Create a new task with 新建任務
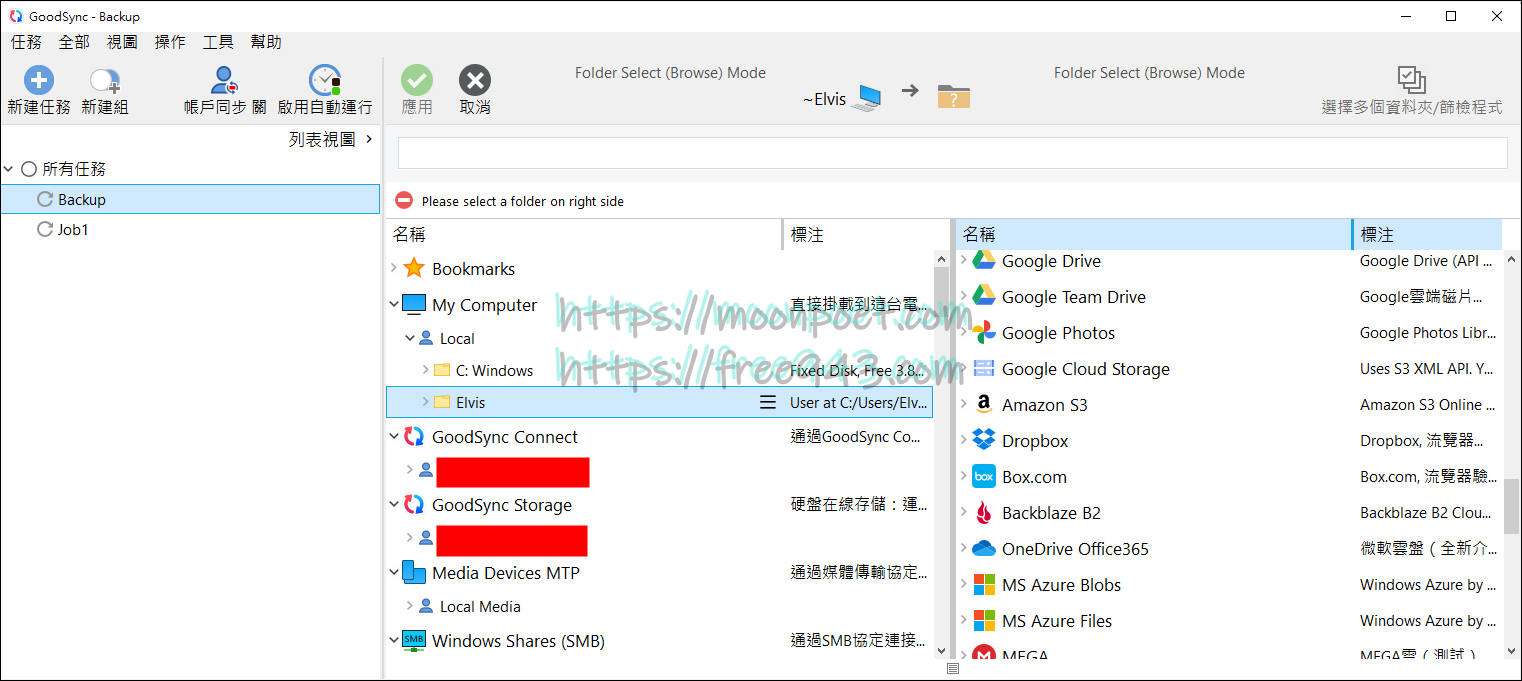The width and height of the screenshot is (1522, 681). pyautogui.click(x=38, y=89)
